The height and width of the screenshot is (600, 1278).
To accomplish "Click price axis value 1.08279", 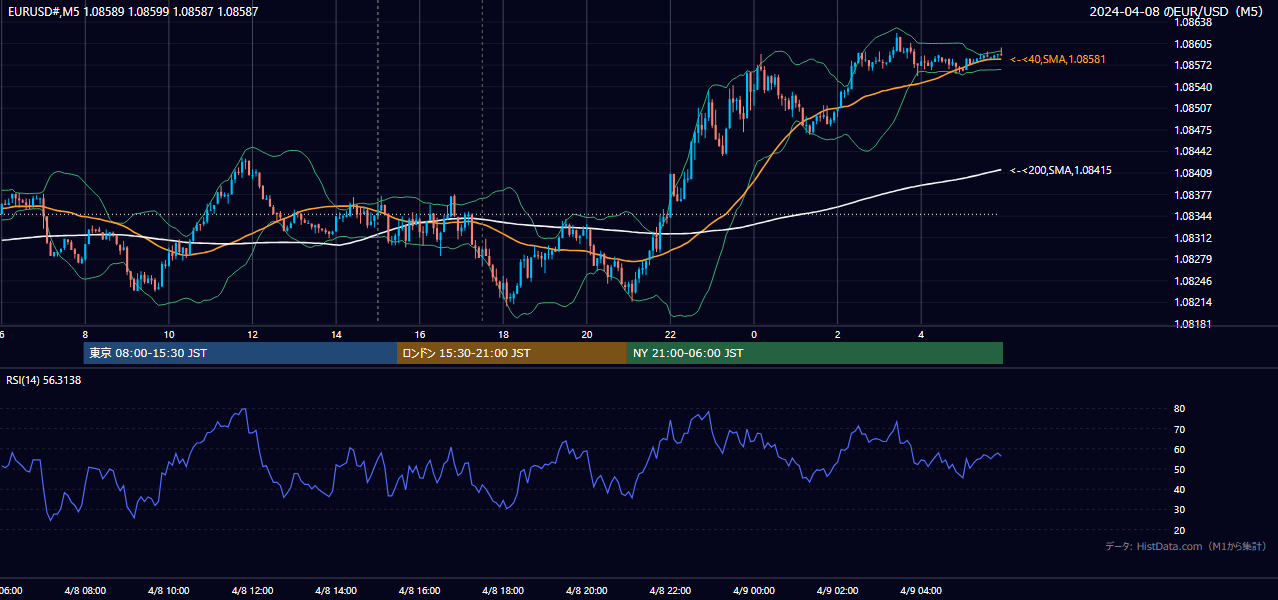I will click(1193, 260).
